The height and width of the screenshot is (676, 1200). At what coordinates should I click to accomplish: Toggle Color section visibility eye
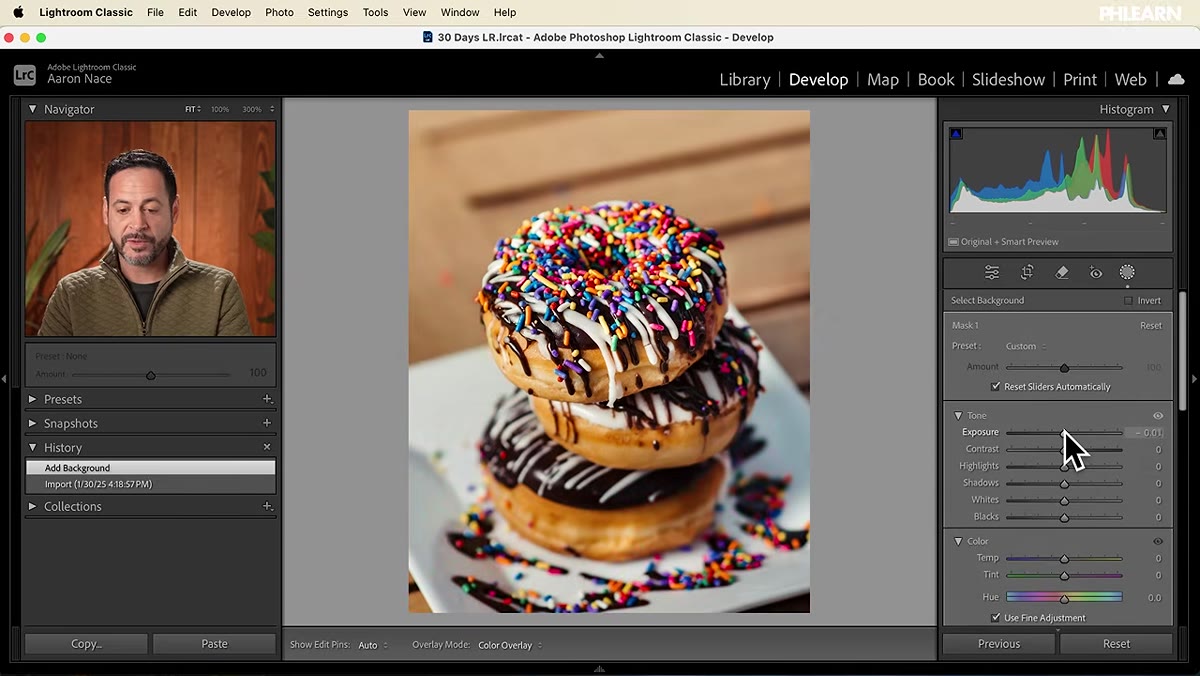(x=1158, y=541)
